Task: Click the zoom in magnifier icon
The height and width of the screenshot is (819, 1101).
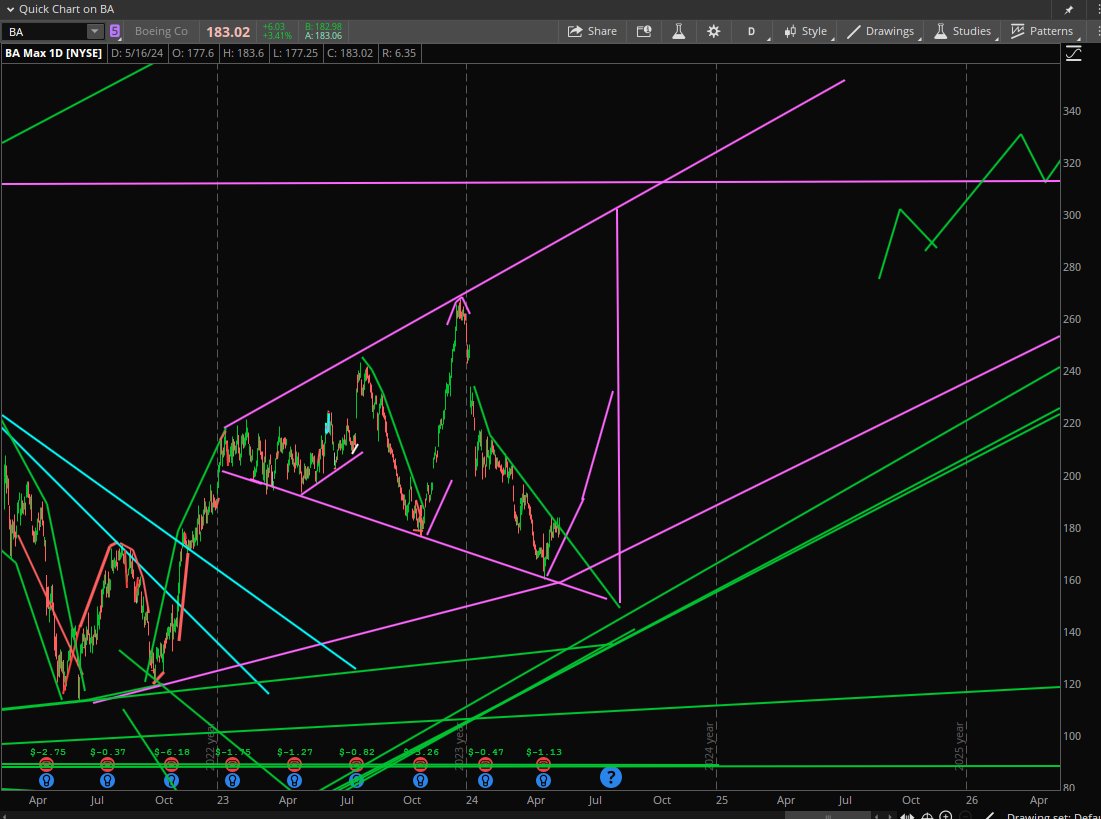Action: pyautogui.click(x=945, y=815)
